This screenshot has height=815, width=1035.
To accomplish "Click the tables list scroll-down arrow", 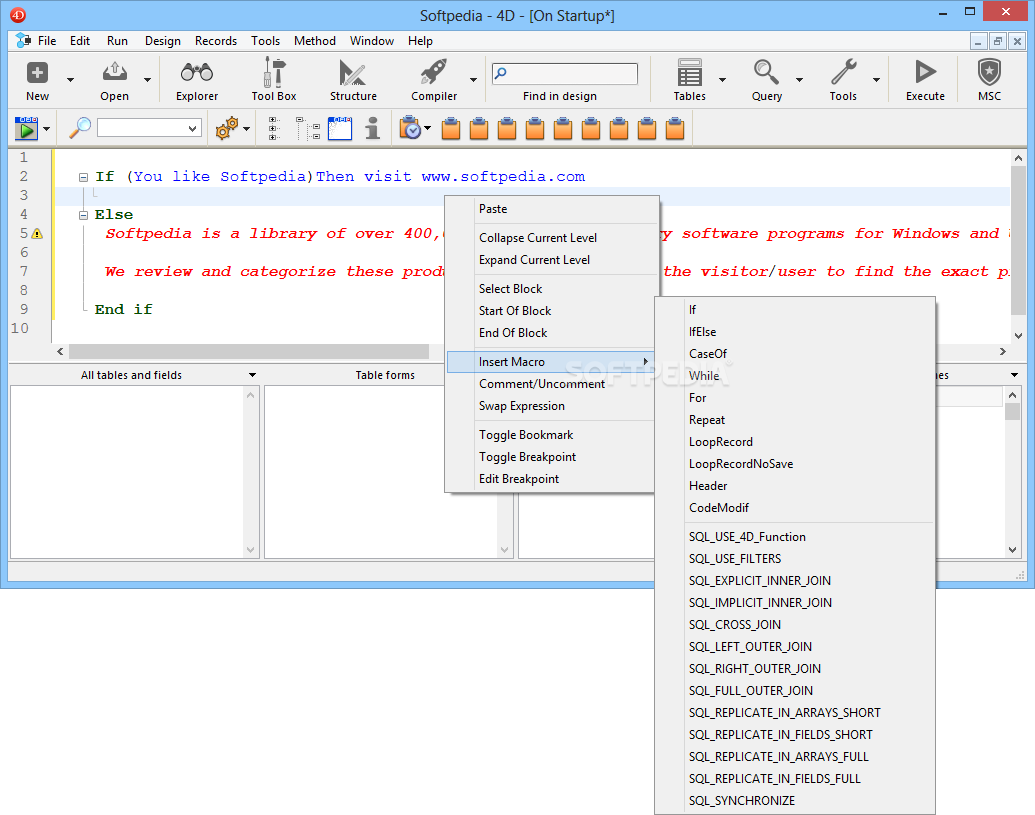I will click(x=250, y=549).
